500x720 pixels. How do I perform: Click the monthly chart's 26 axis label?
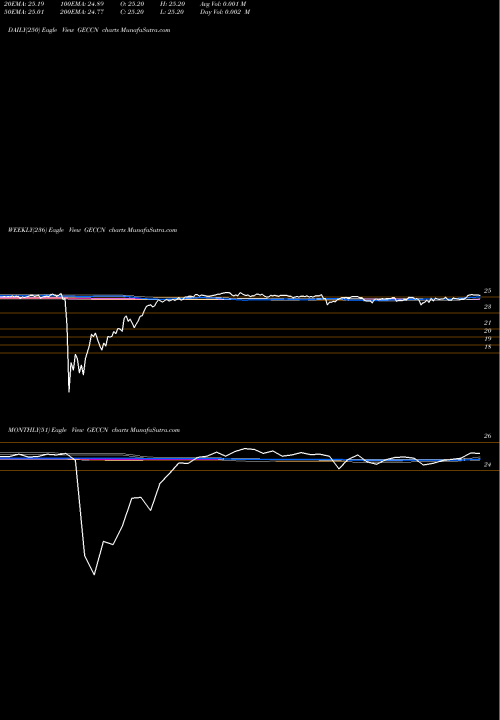[x=488, y=436]
